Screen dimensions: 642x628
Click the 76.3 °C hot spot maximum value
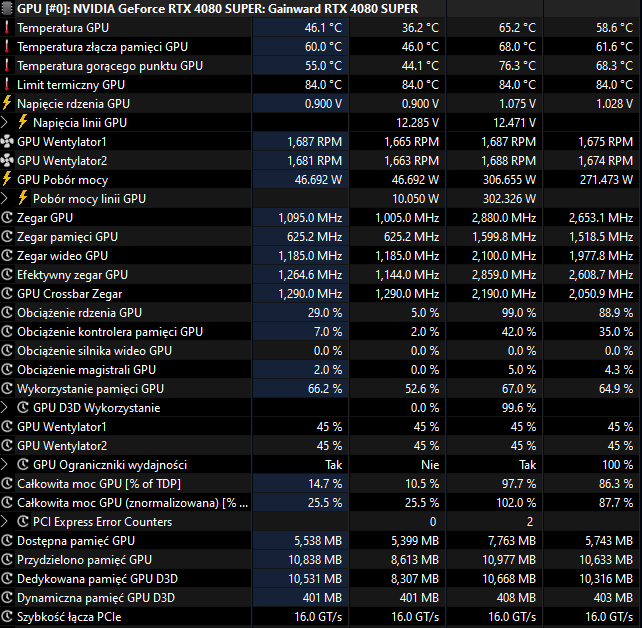[517, 66]
